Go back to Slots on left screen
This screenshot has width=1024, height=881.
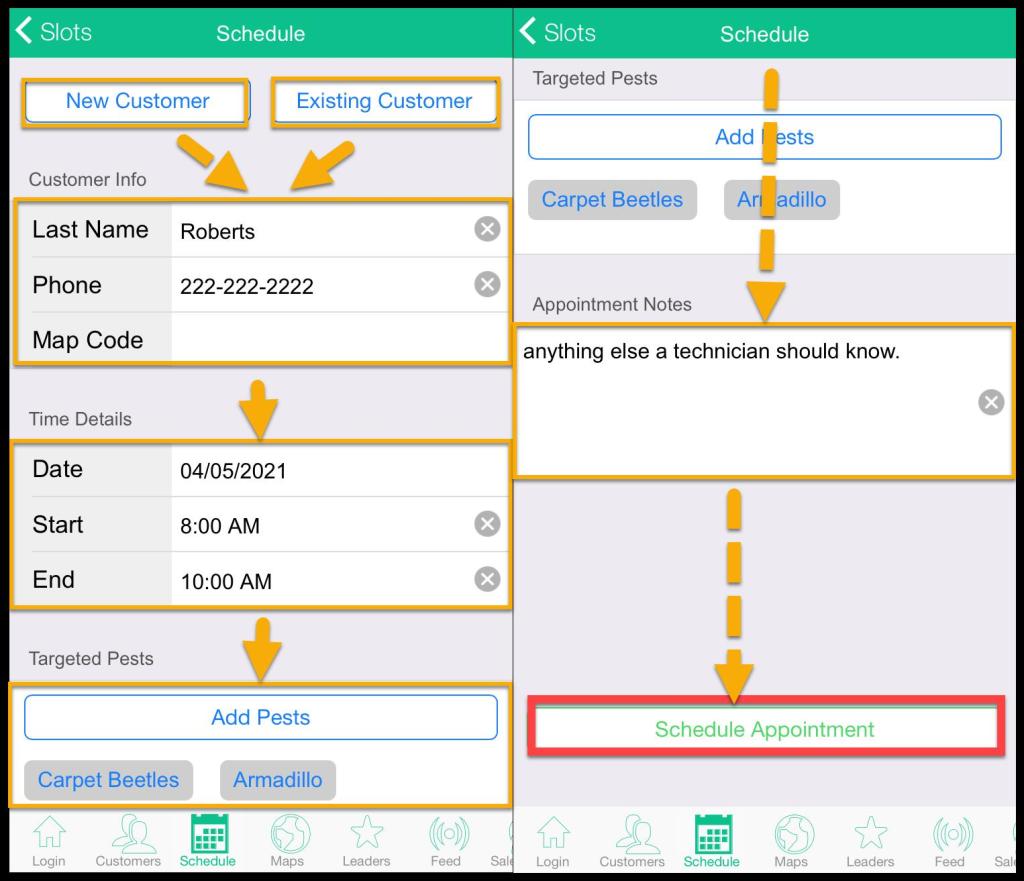click(x=55, y=32)
